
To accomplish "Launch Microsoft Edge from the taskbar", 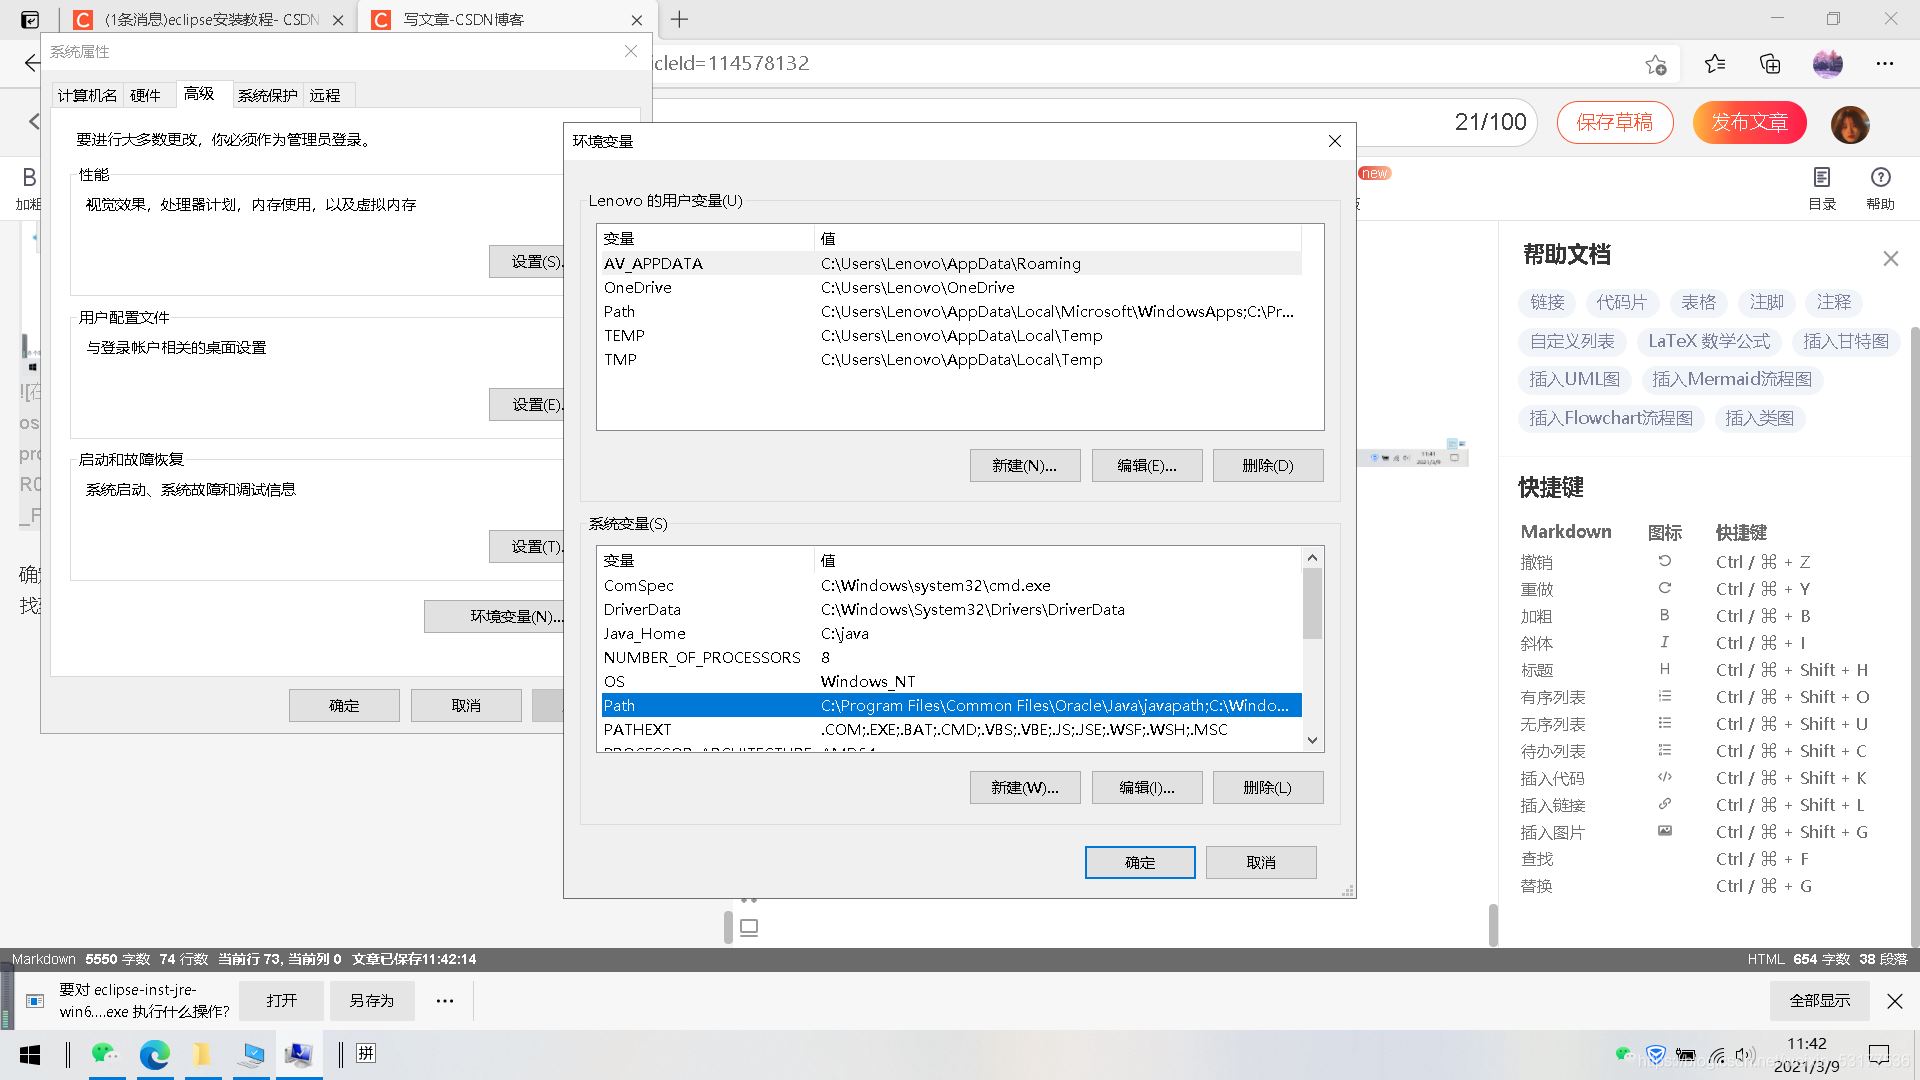I will coord(155,1054).
